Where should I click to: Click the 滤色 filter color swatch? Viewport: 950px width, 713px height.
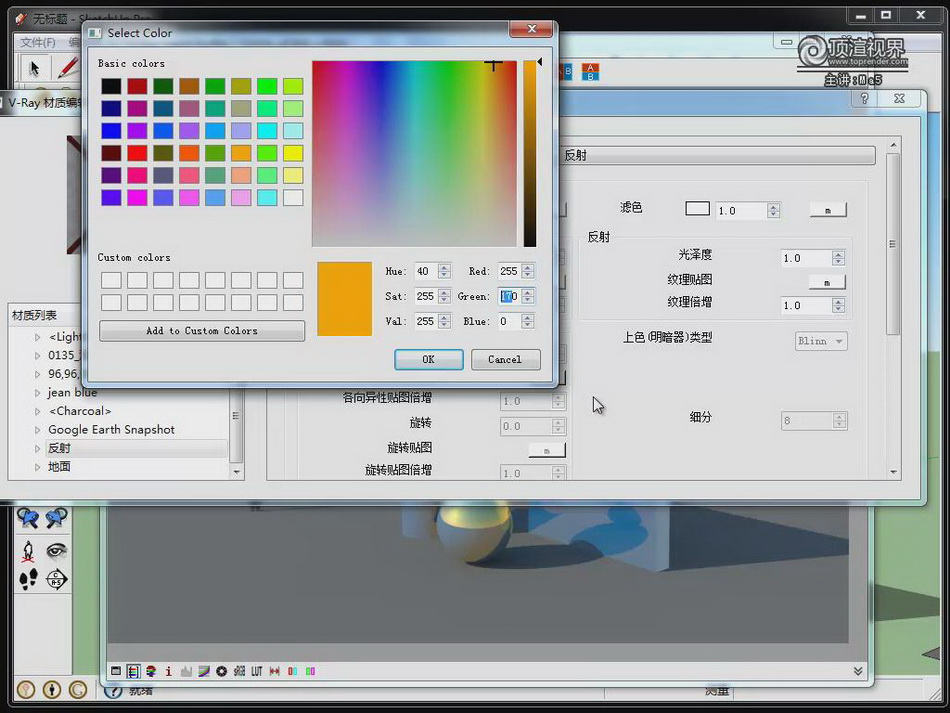tap(697, 209)
